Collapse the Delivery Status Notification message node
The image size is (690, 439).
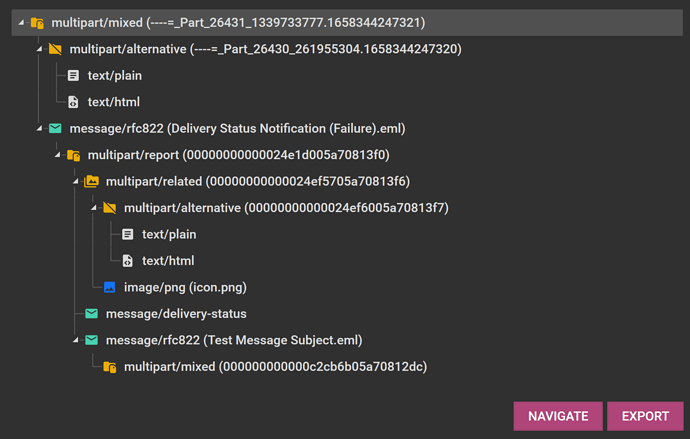39,128
